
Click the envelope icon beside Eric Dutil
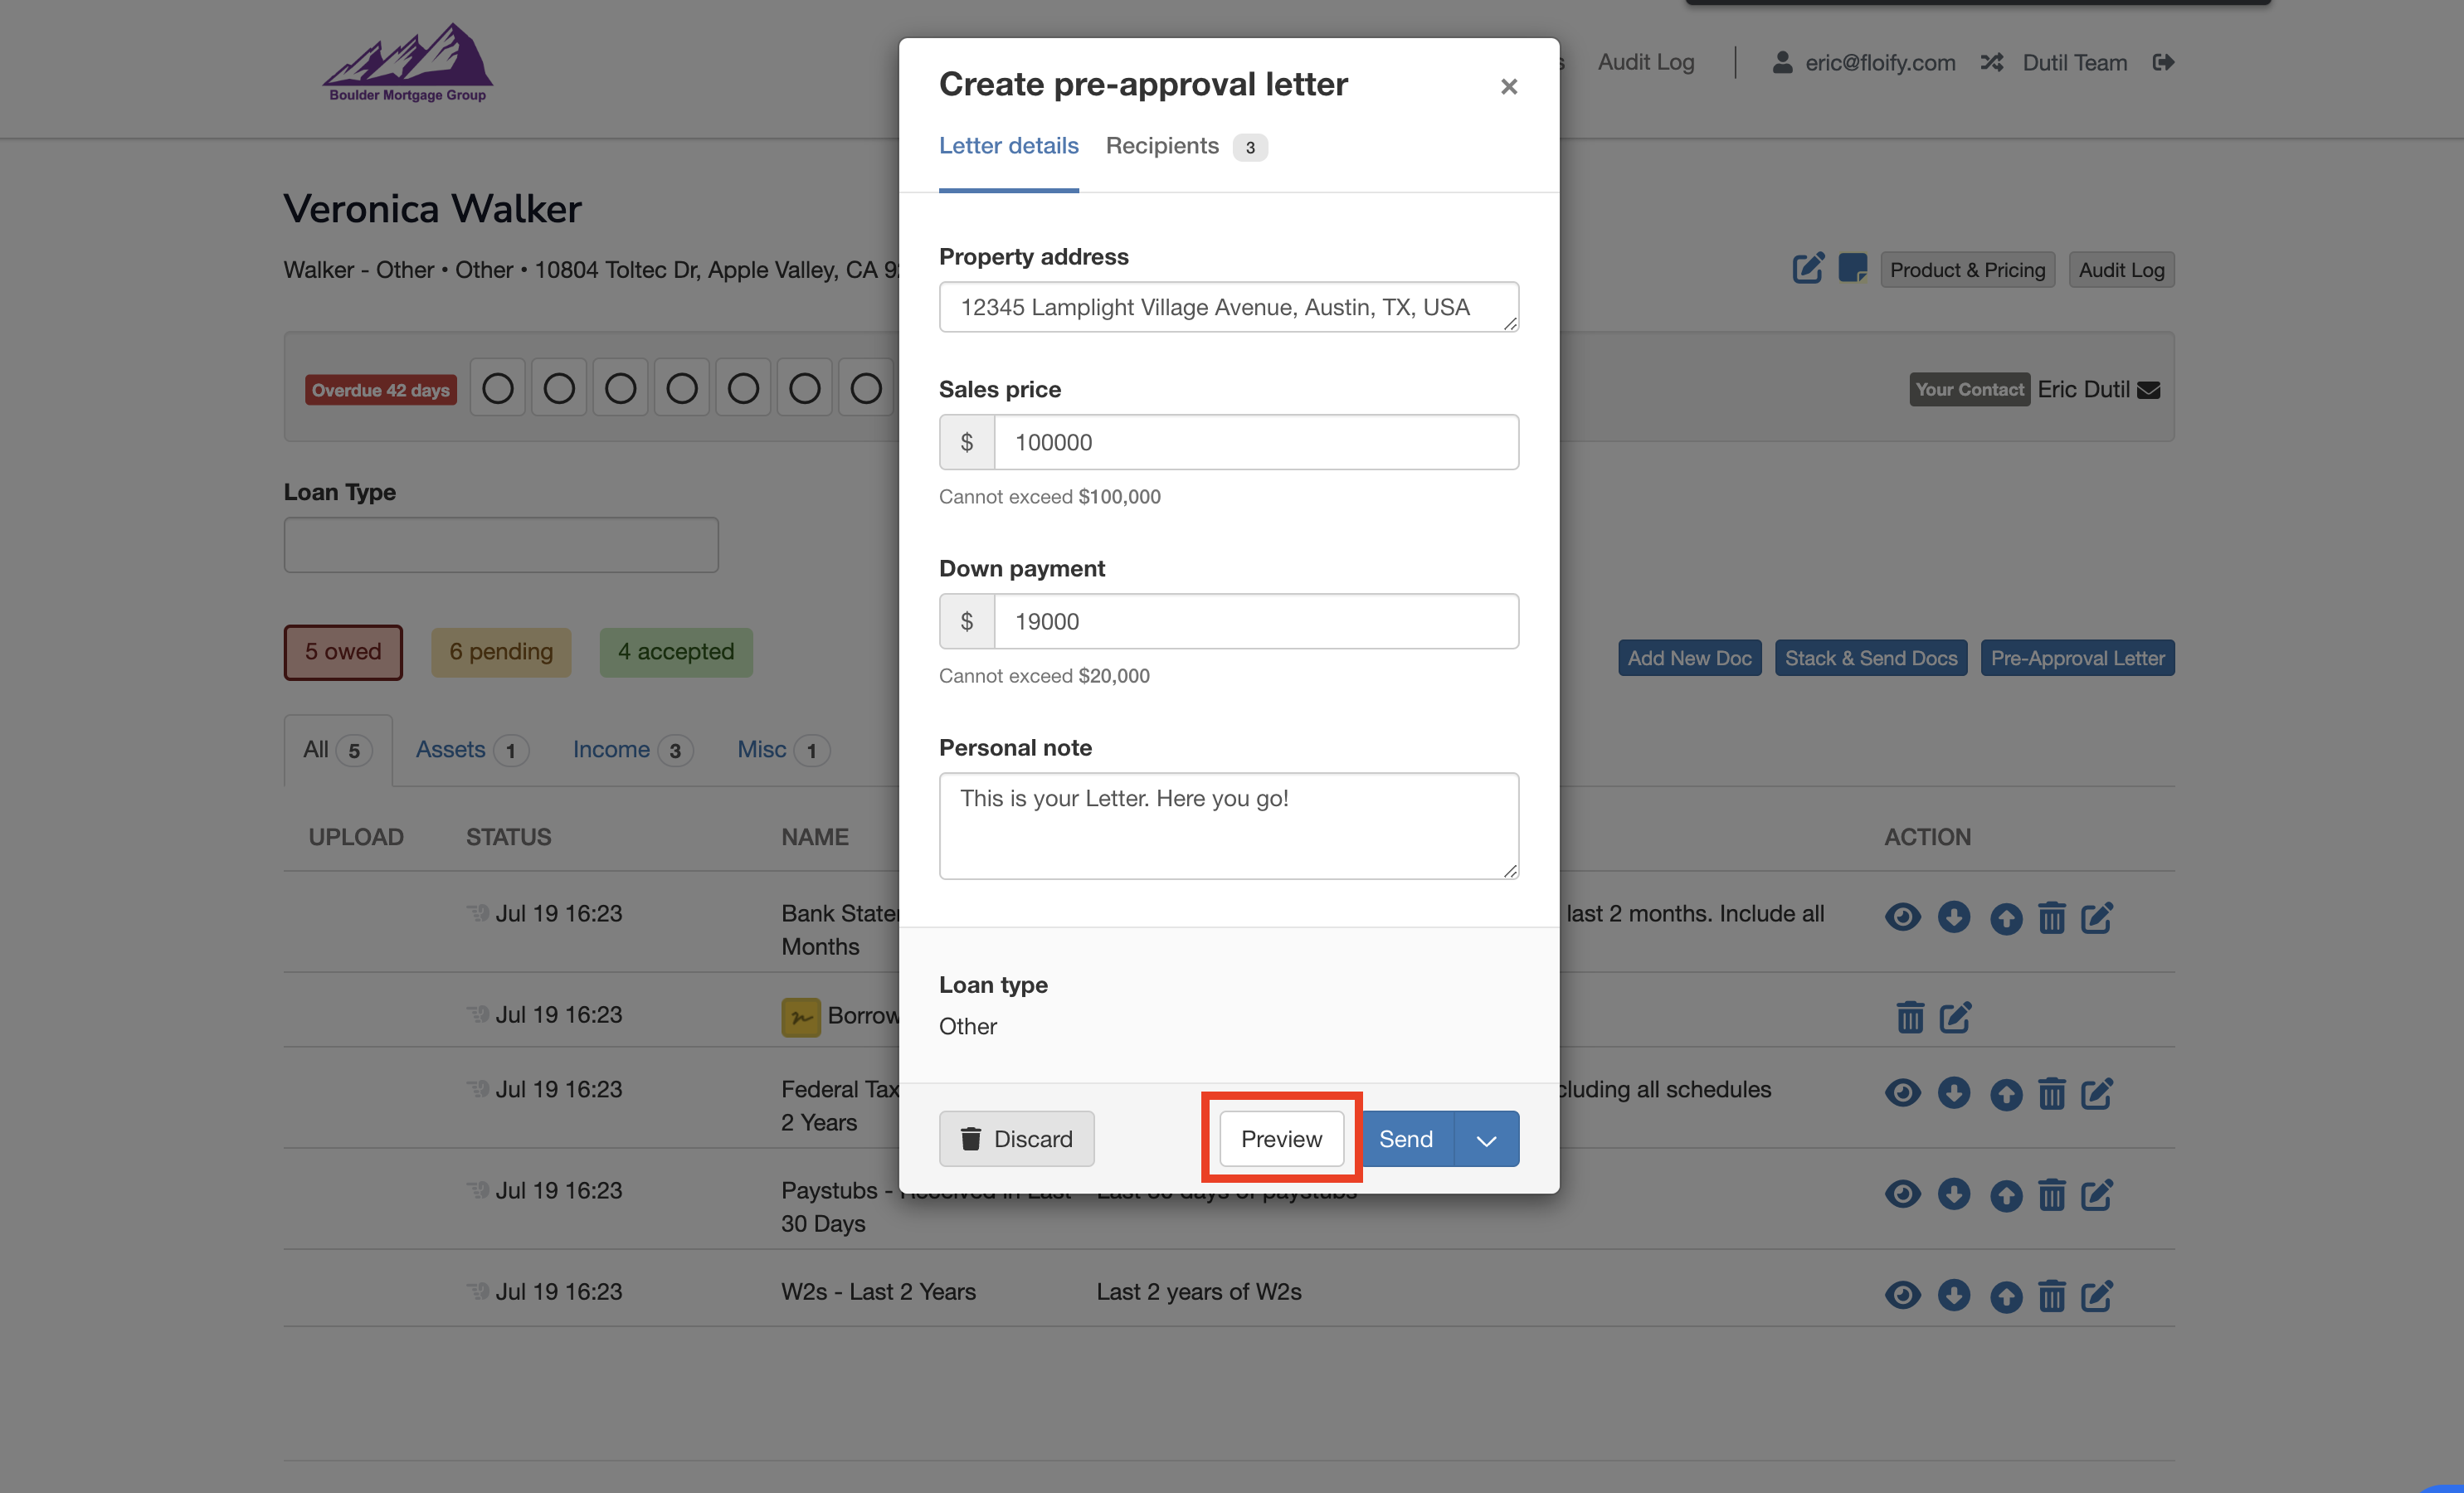2148,390
